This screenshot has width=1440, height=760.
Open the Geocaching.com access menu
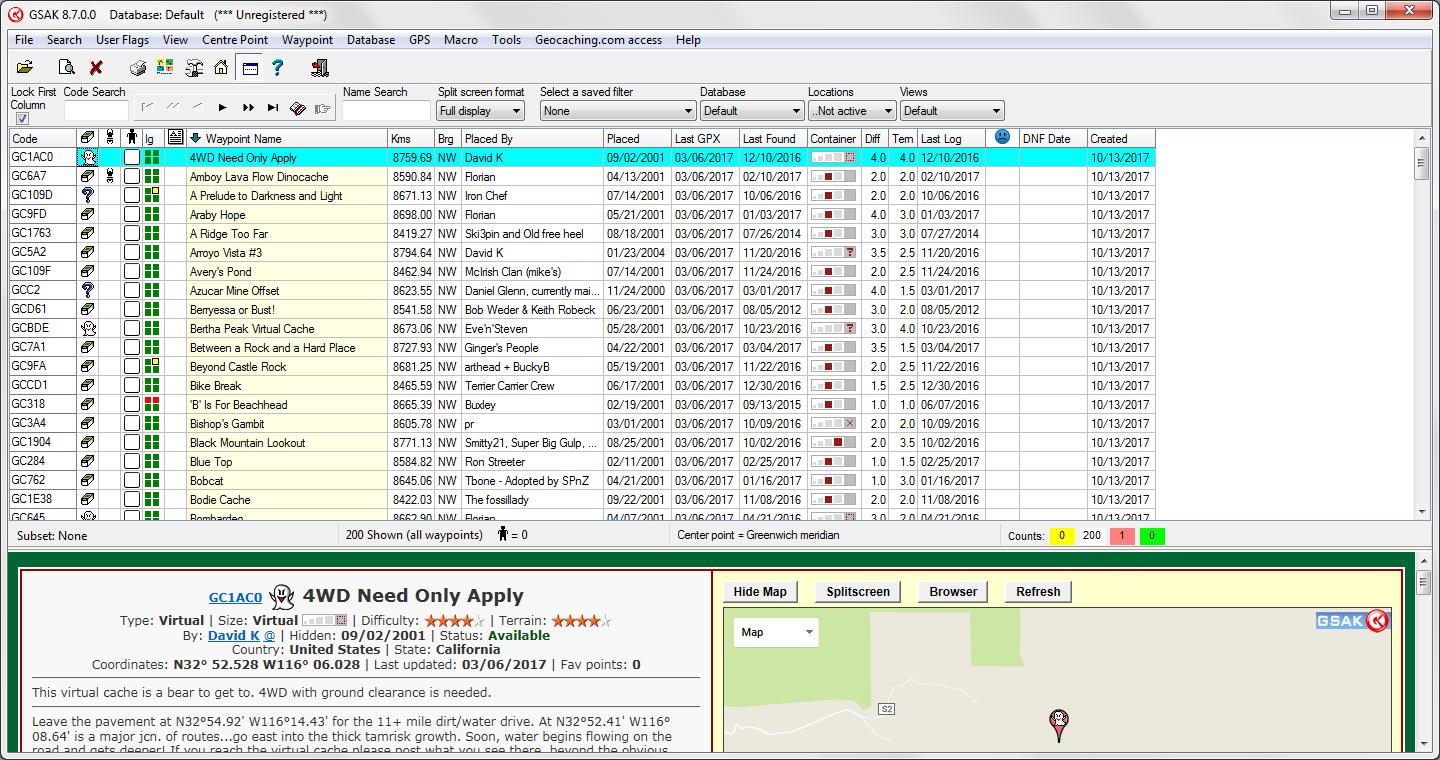coord(598,40)
